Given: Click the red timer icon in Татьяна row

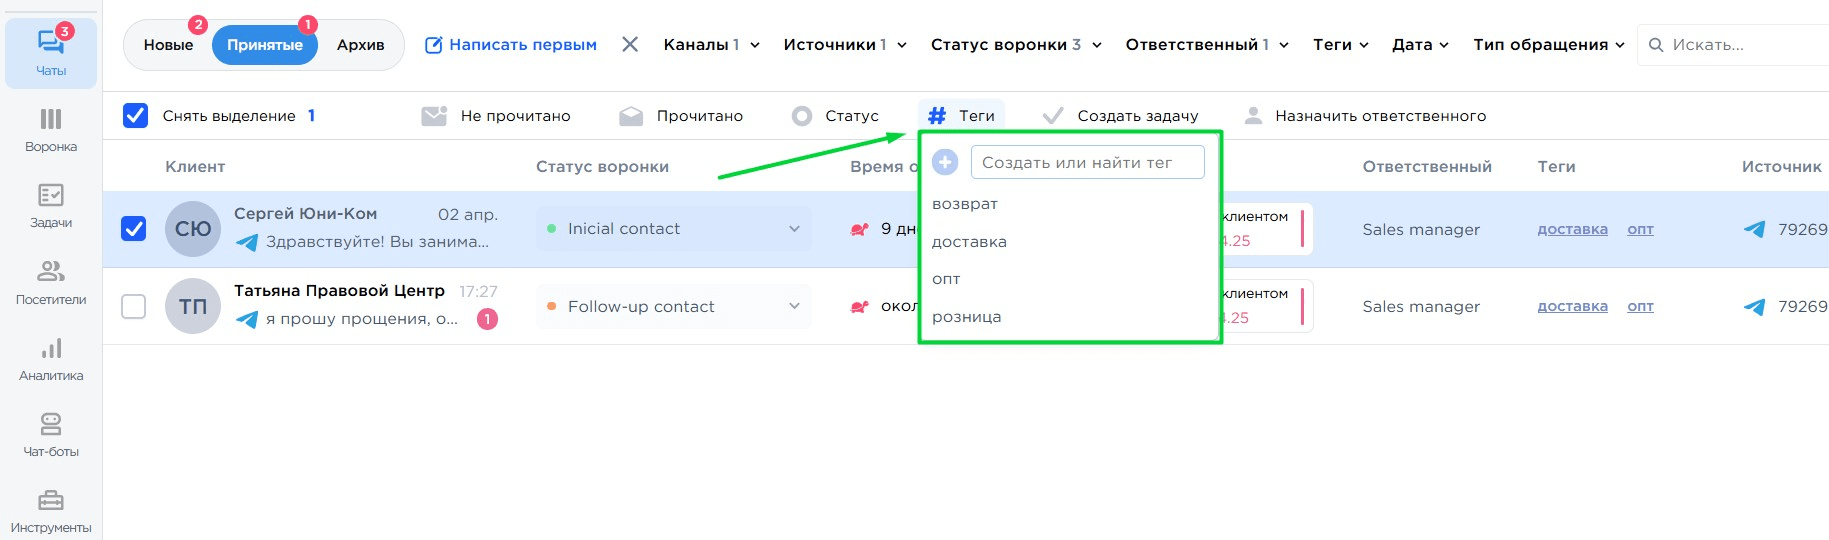Looking at the screenshot, I should click(860, 307).
